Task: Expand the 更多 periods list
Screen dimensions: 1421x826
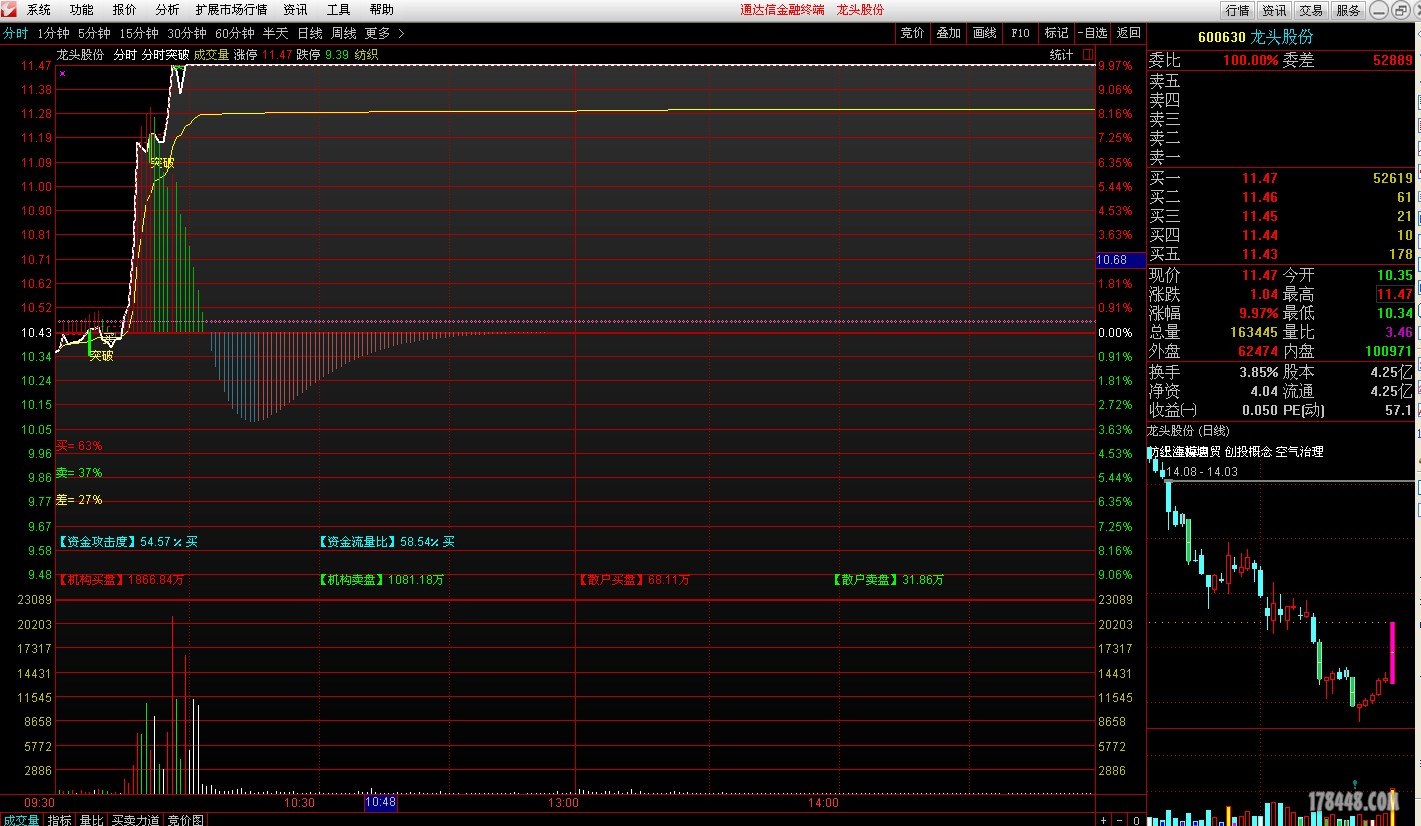Action: 384,33
